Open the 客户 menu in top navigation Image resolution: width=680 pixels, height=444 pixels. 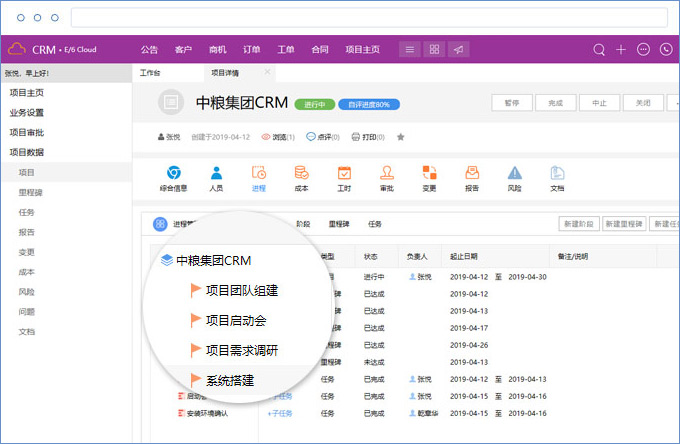[x=183, y=49]
